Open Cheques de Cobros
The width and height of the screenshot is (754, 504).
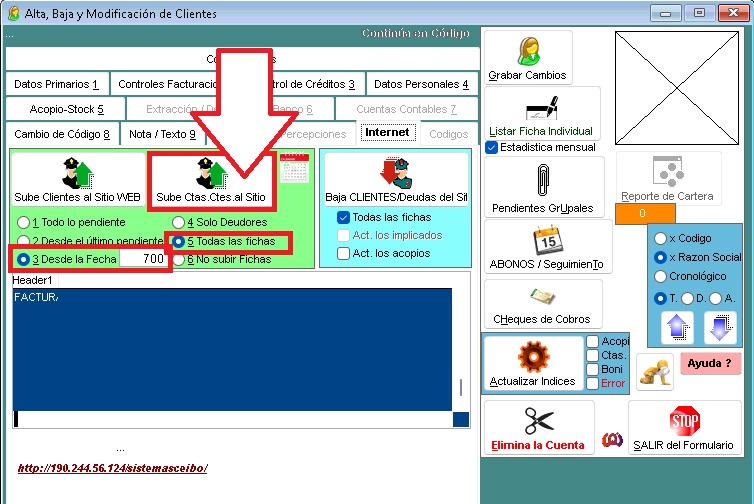[x=543, y=304]
